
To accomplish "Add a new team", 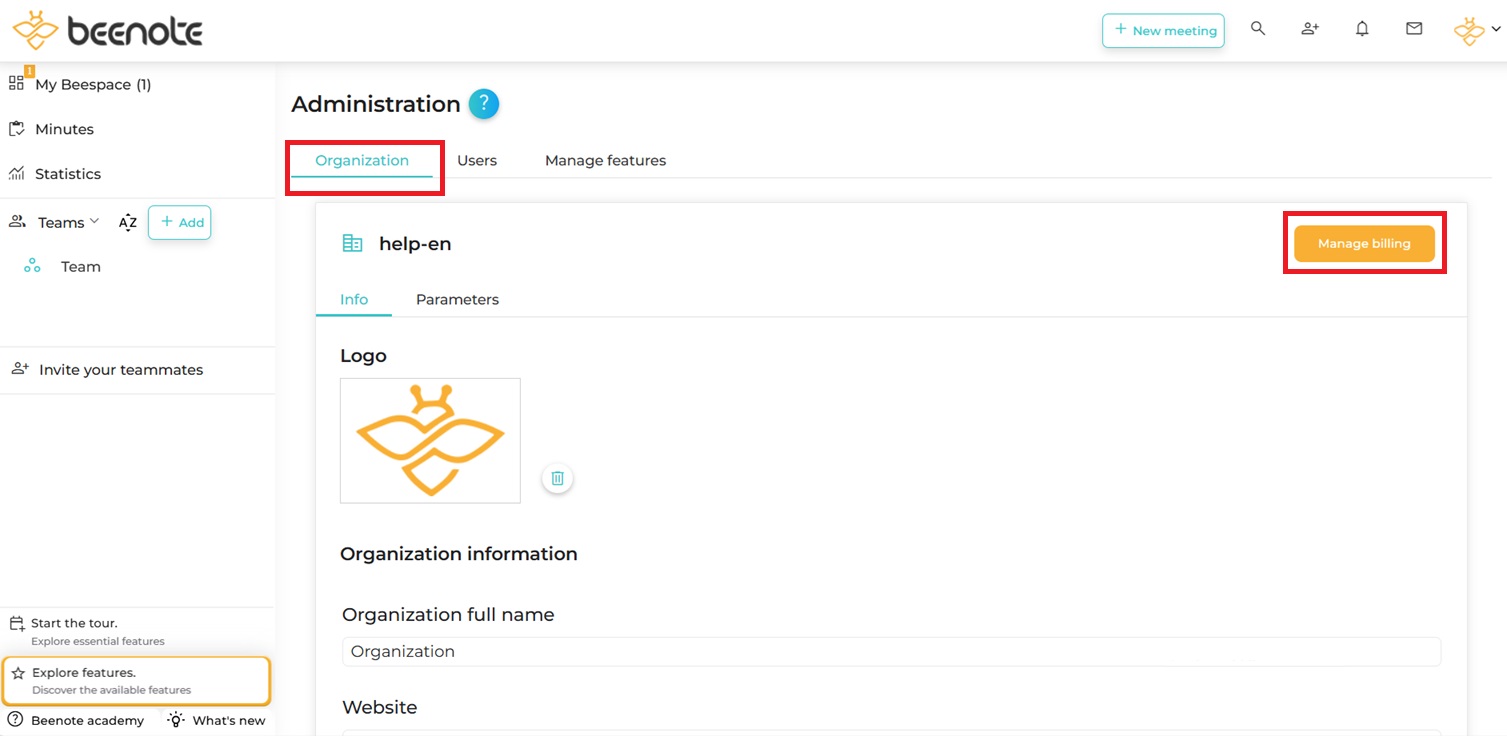I will point(180,222).
